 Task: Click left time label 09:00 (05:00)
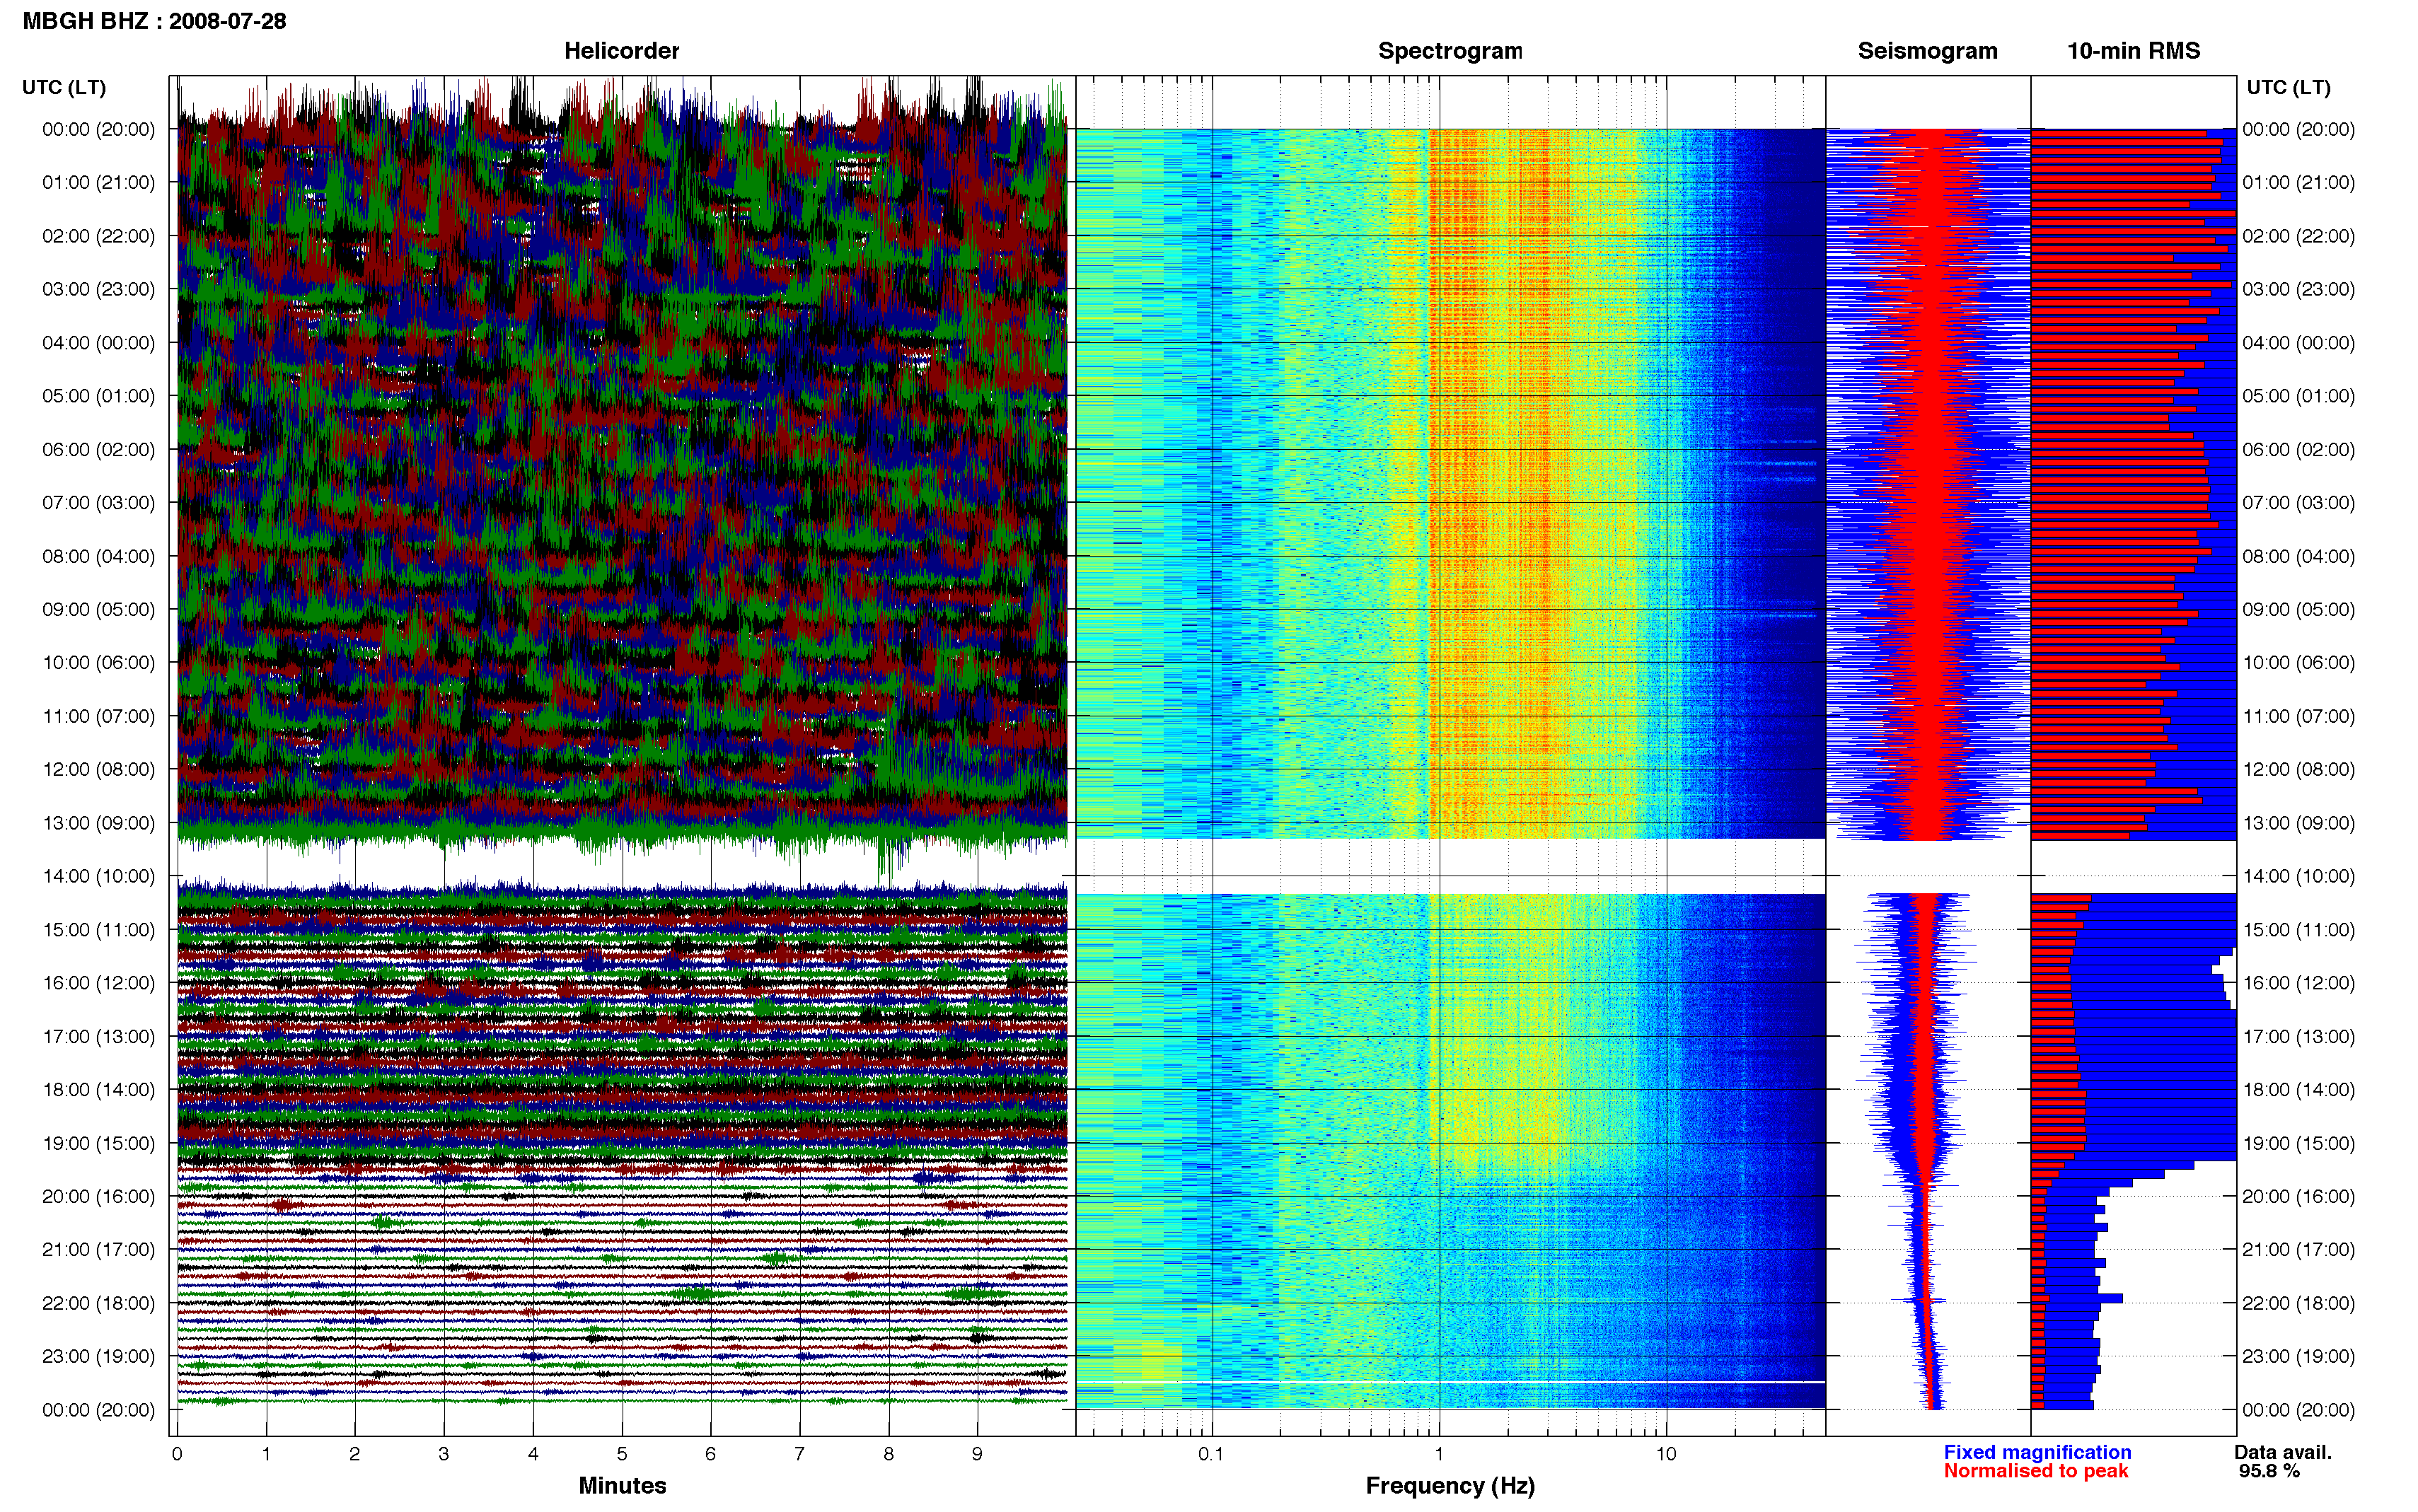[99, 609]
